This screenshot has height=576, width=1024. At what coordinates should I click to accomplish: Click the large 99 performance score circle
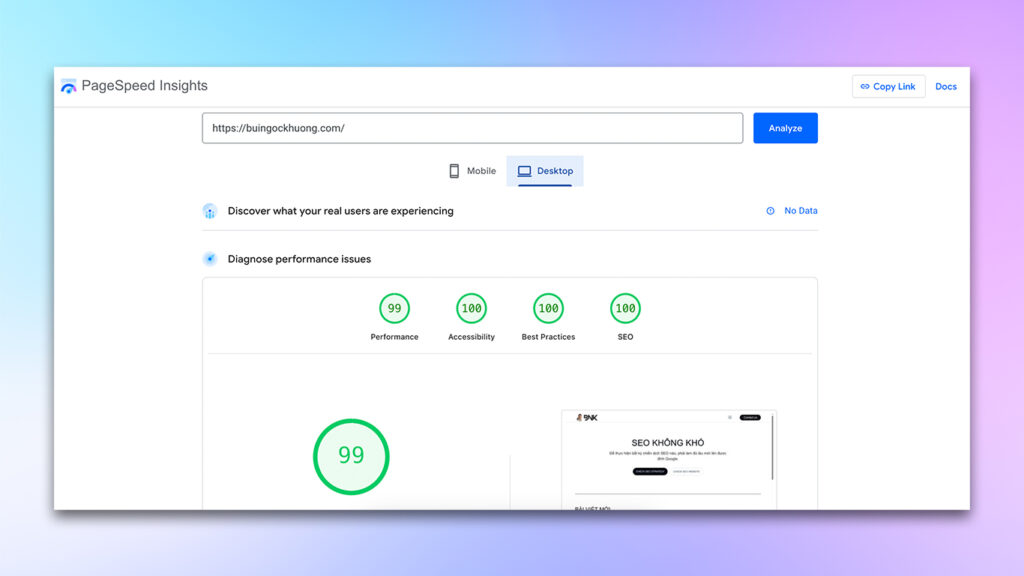coord(351,456)
